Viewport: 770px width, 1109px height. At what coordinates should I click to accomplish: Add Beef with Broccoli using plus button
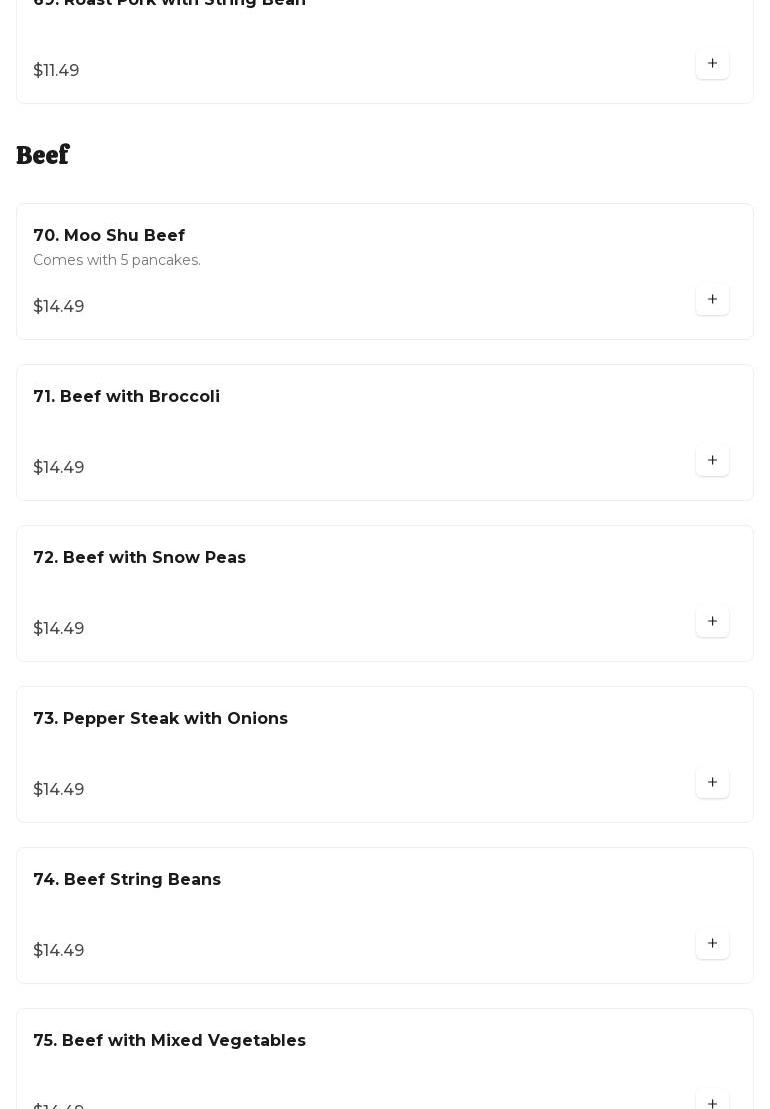[x=712, y=461]
